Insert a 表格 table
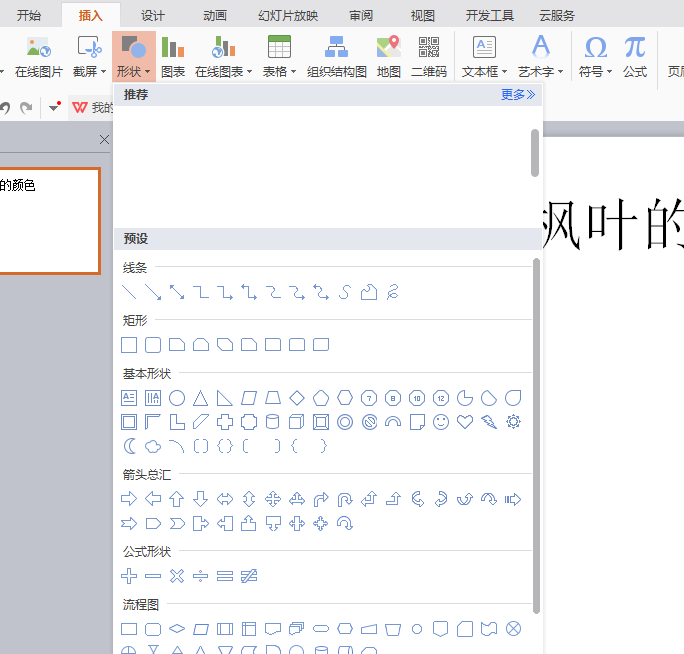This screenshot has height=654, width=684. point(279,57)
